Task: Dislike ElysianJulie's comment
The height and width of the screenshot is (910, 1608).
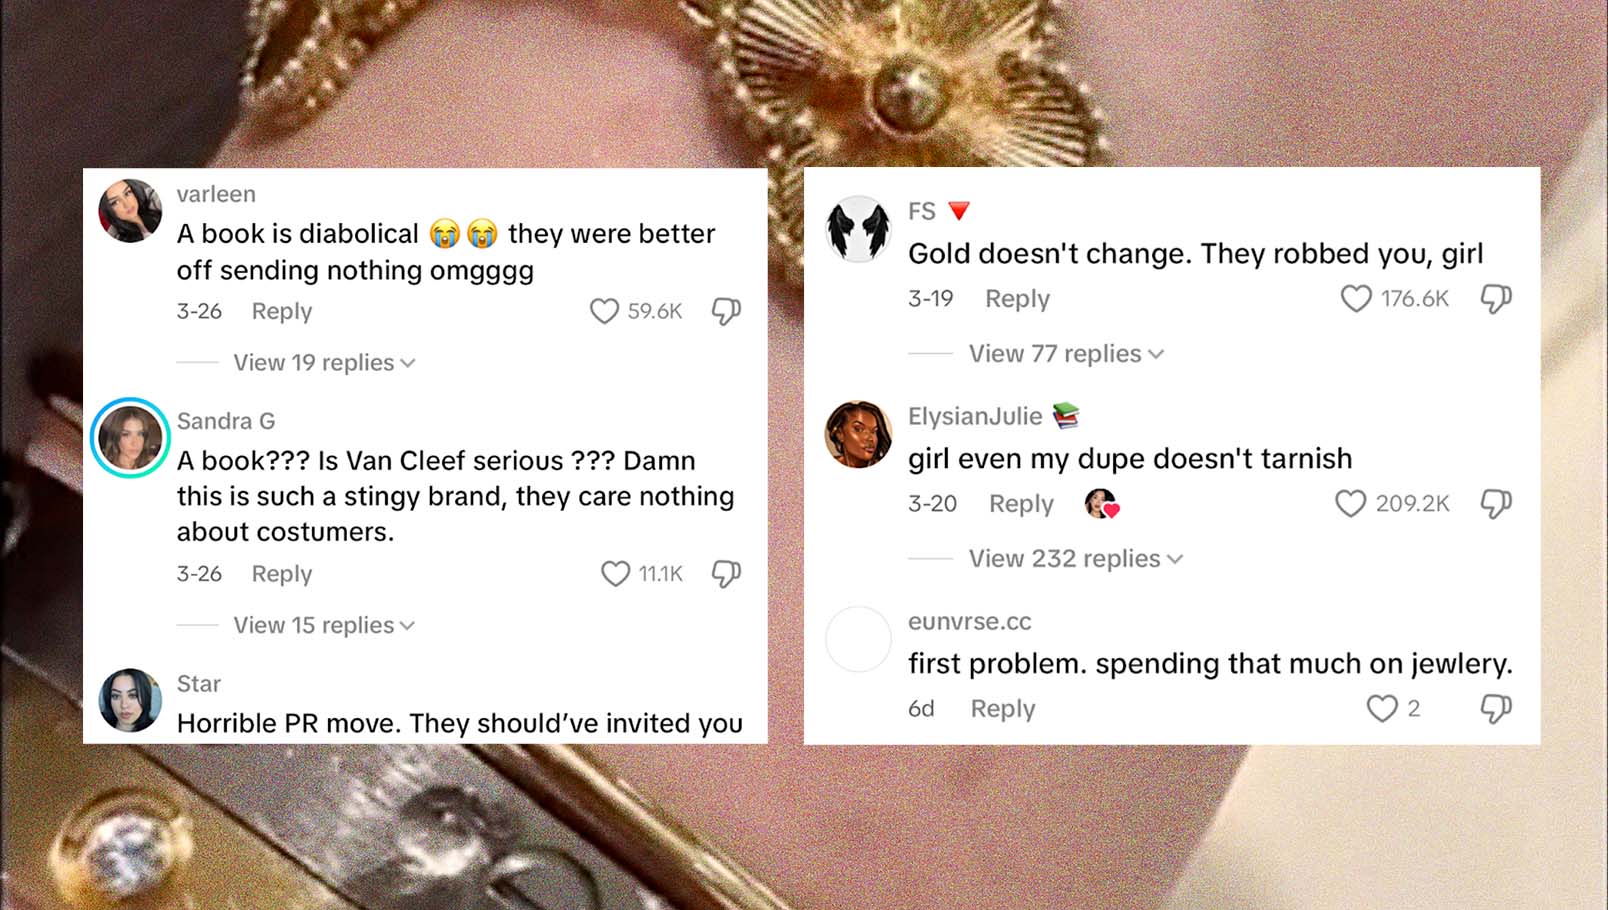Action: [1496, 503]
